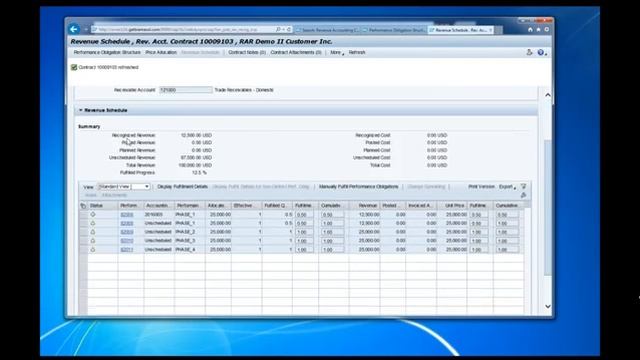
Task: Open the Export dropdown
Action: (507, 187)
